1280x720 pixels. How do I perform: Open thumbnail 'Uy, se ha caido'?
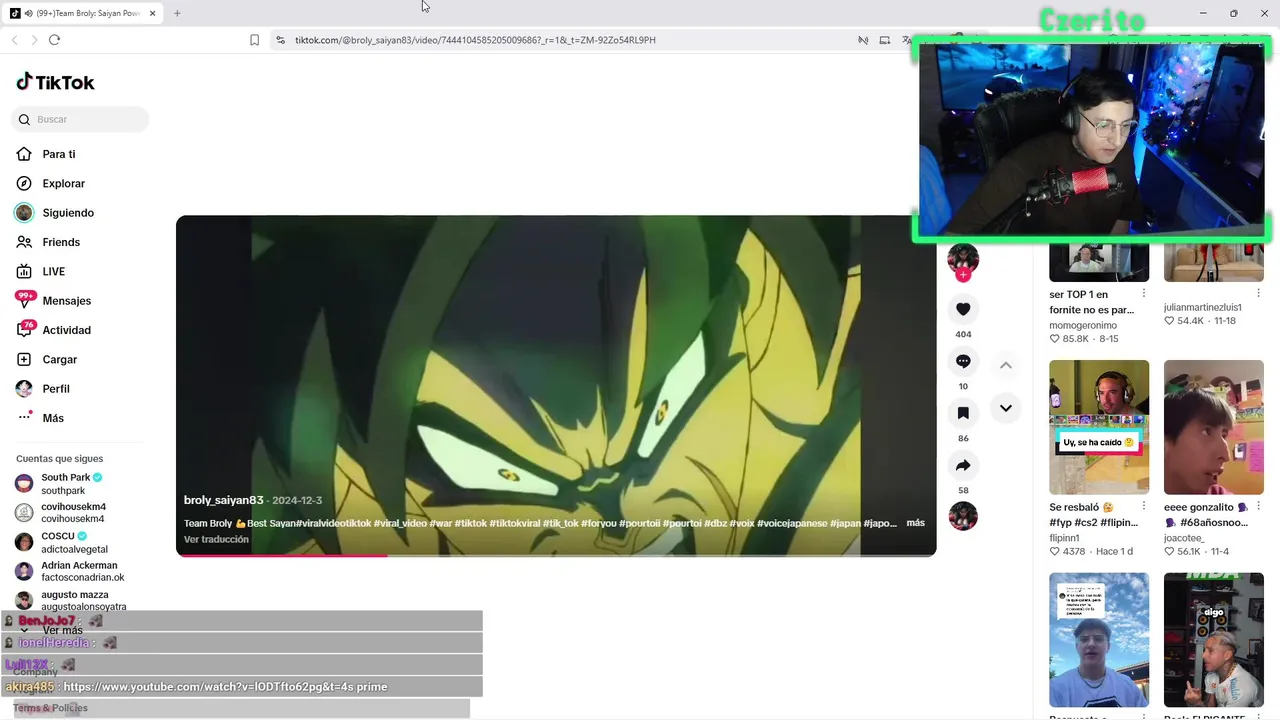point(1099,427)
